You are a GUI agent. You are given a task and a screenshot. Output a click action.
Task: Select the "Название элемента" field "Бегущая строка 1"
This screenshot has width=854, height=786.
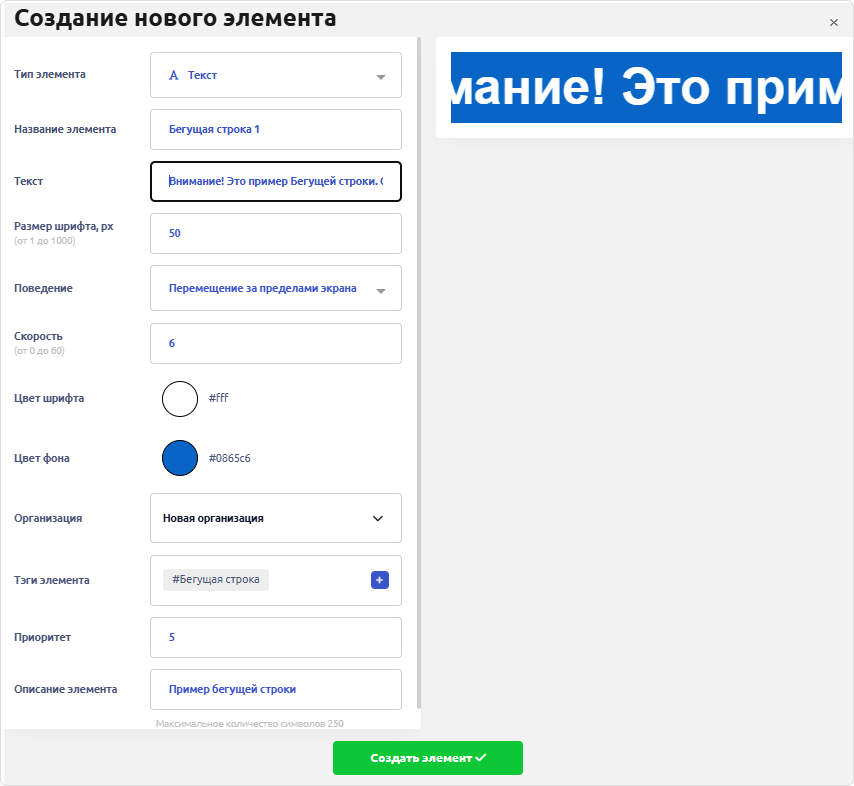click(x=275, y=129)
